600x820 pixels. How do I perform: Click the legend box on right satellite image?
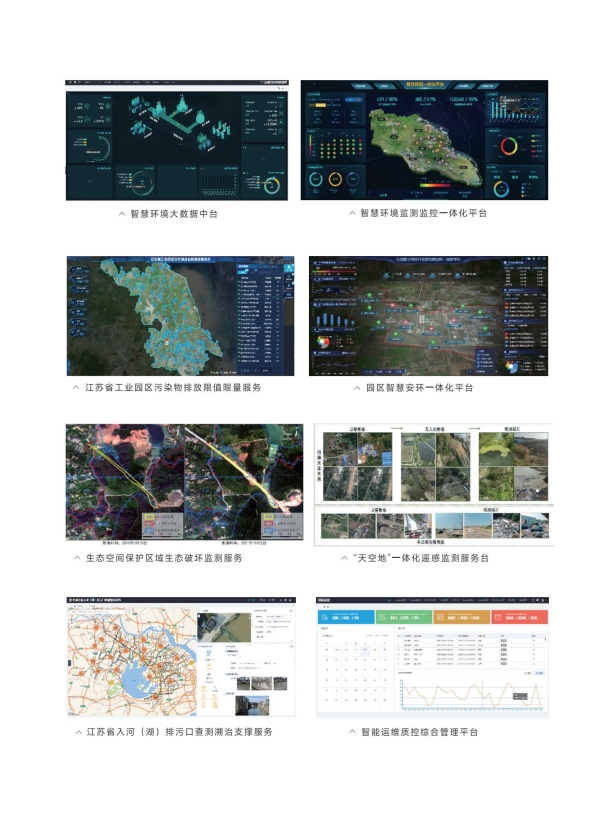[282, 525]
